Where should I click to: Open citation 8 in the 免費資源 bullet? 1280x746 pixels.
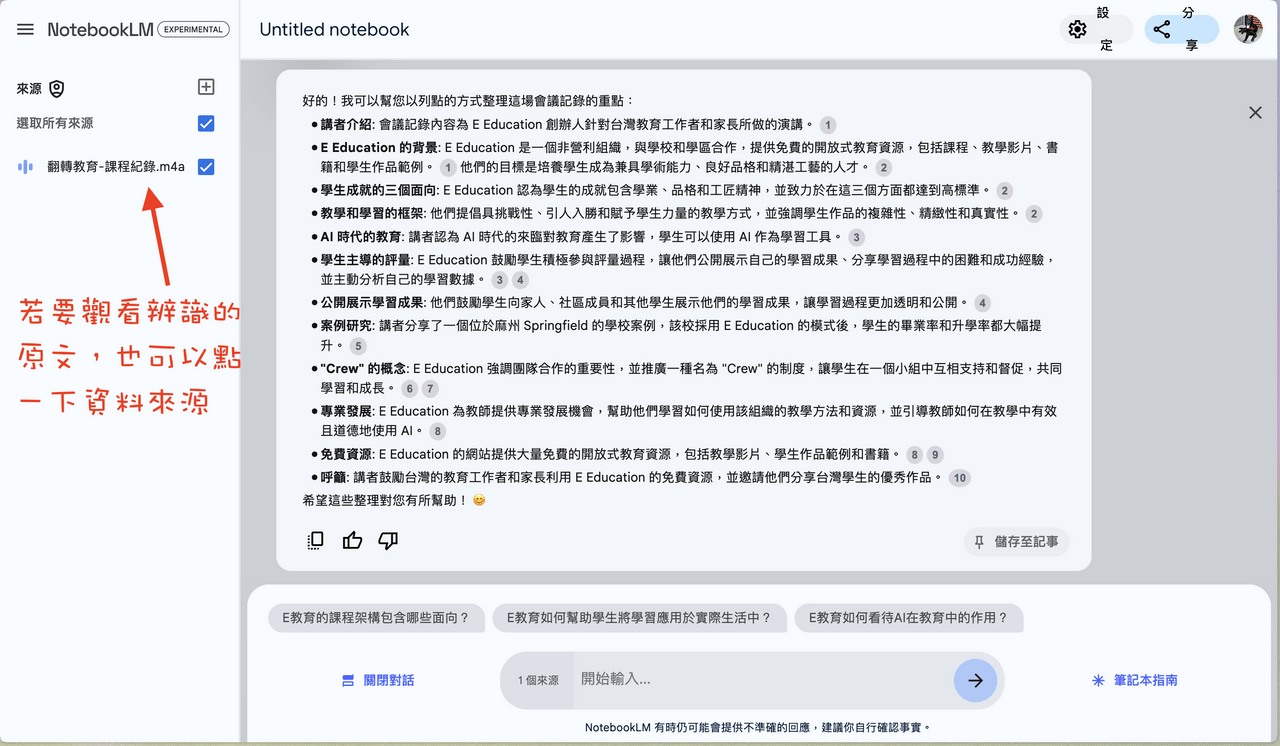pyautogui.click(x=914, y=455)
